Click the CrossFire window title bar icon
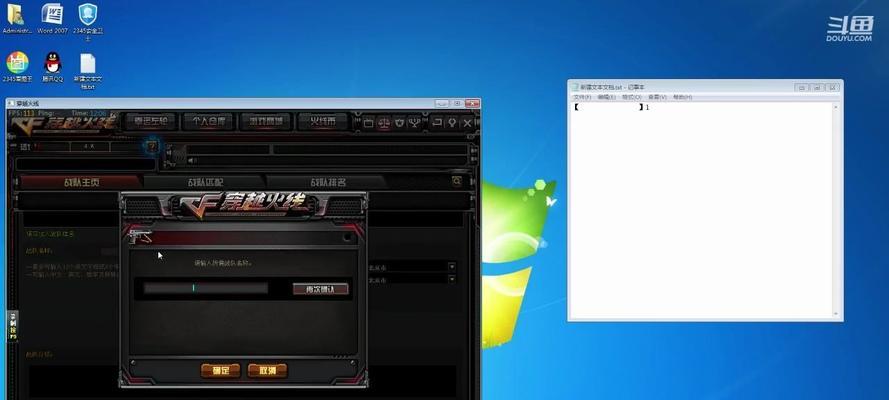 pos(11,104)
